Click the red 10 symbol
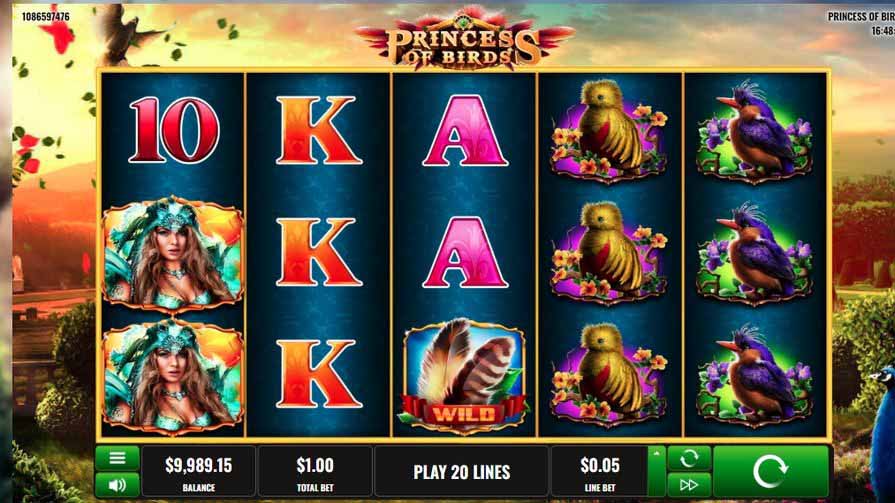 coord(174,130)
